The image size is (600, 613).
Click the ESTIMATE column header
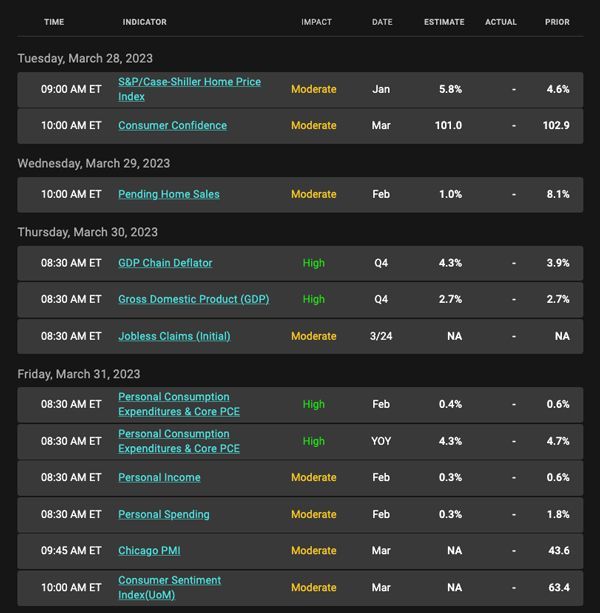[444, 22]
